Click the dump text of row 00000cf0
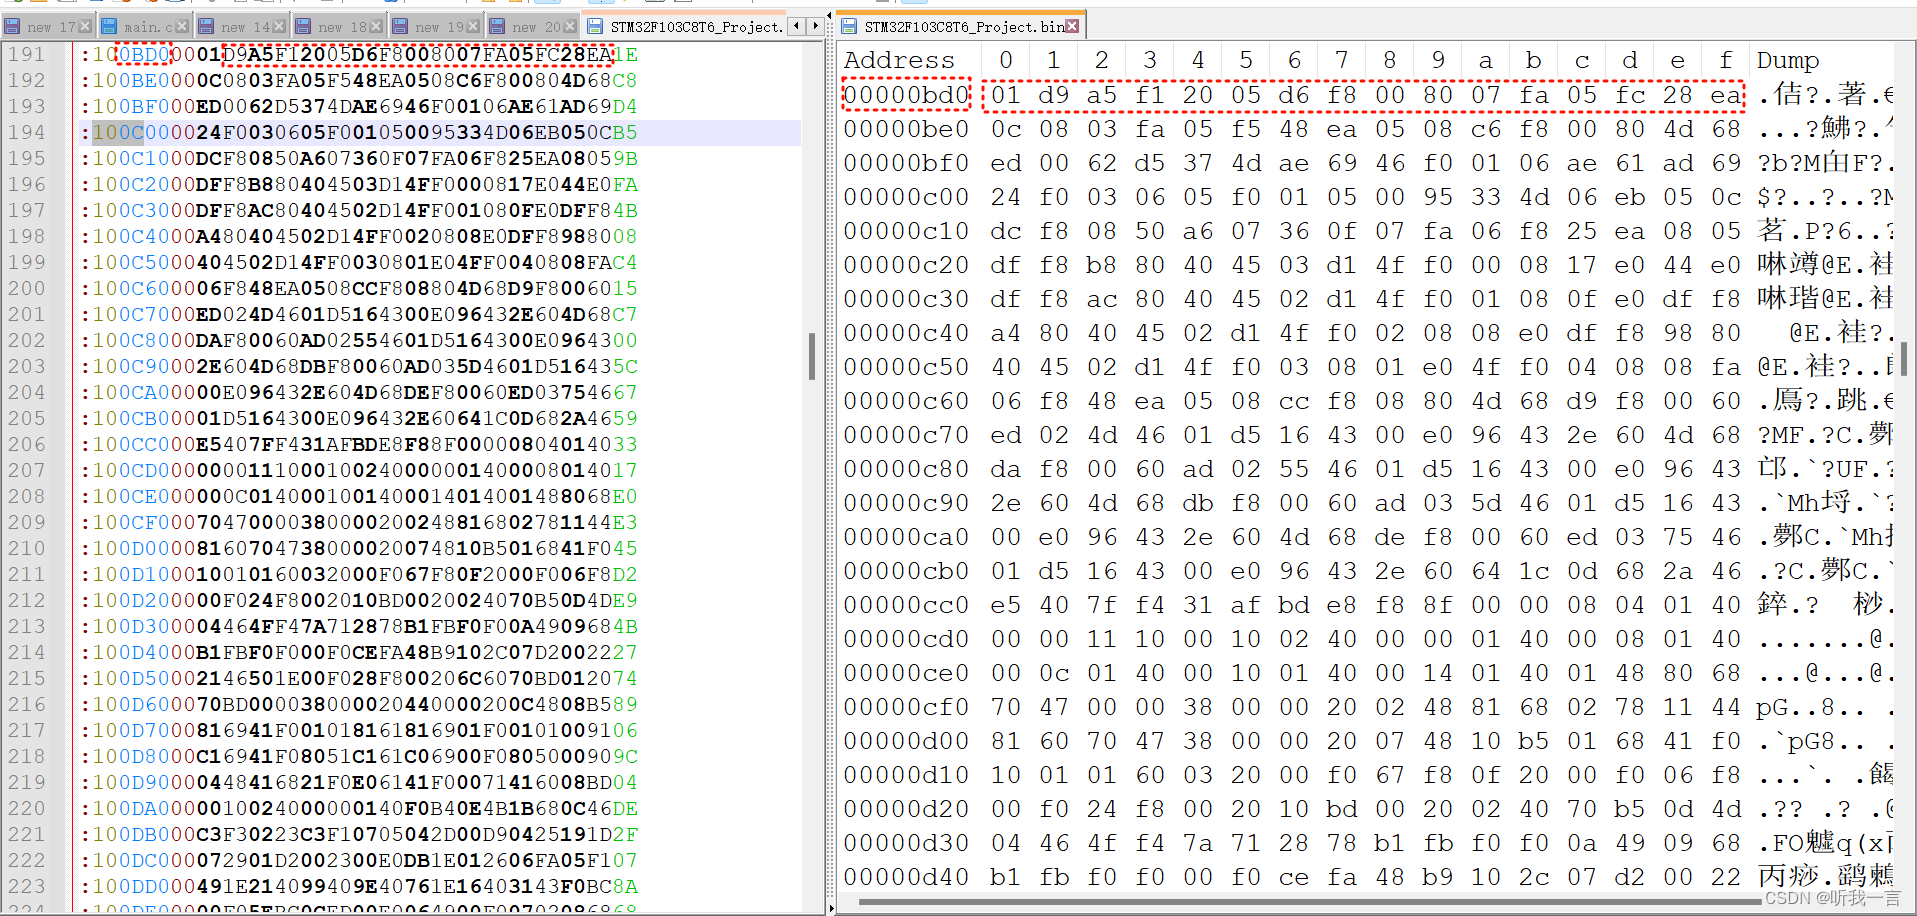Viewport: 1917px width, 916px height. pos(1825,707)
